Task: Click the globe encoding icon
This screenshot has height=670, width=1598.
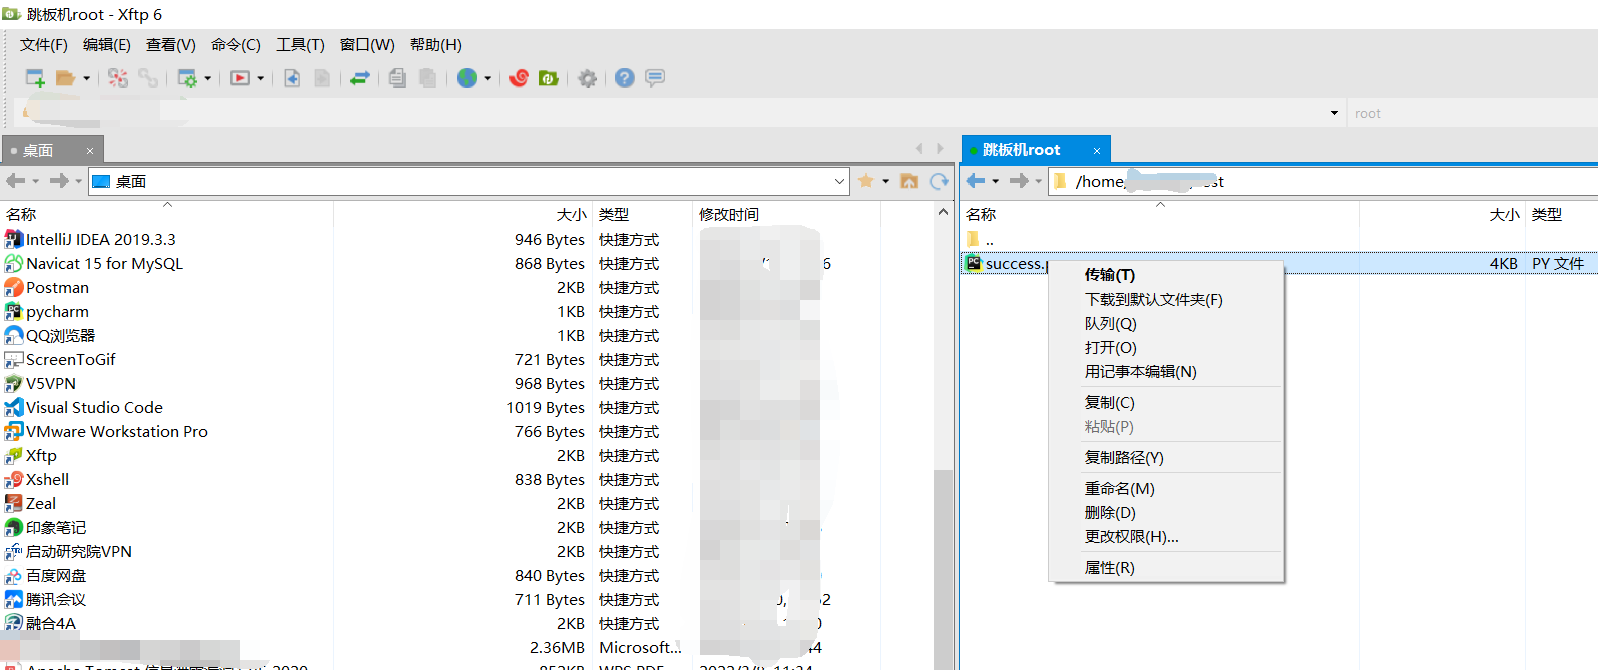Action: [x=467, y=78]
